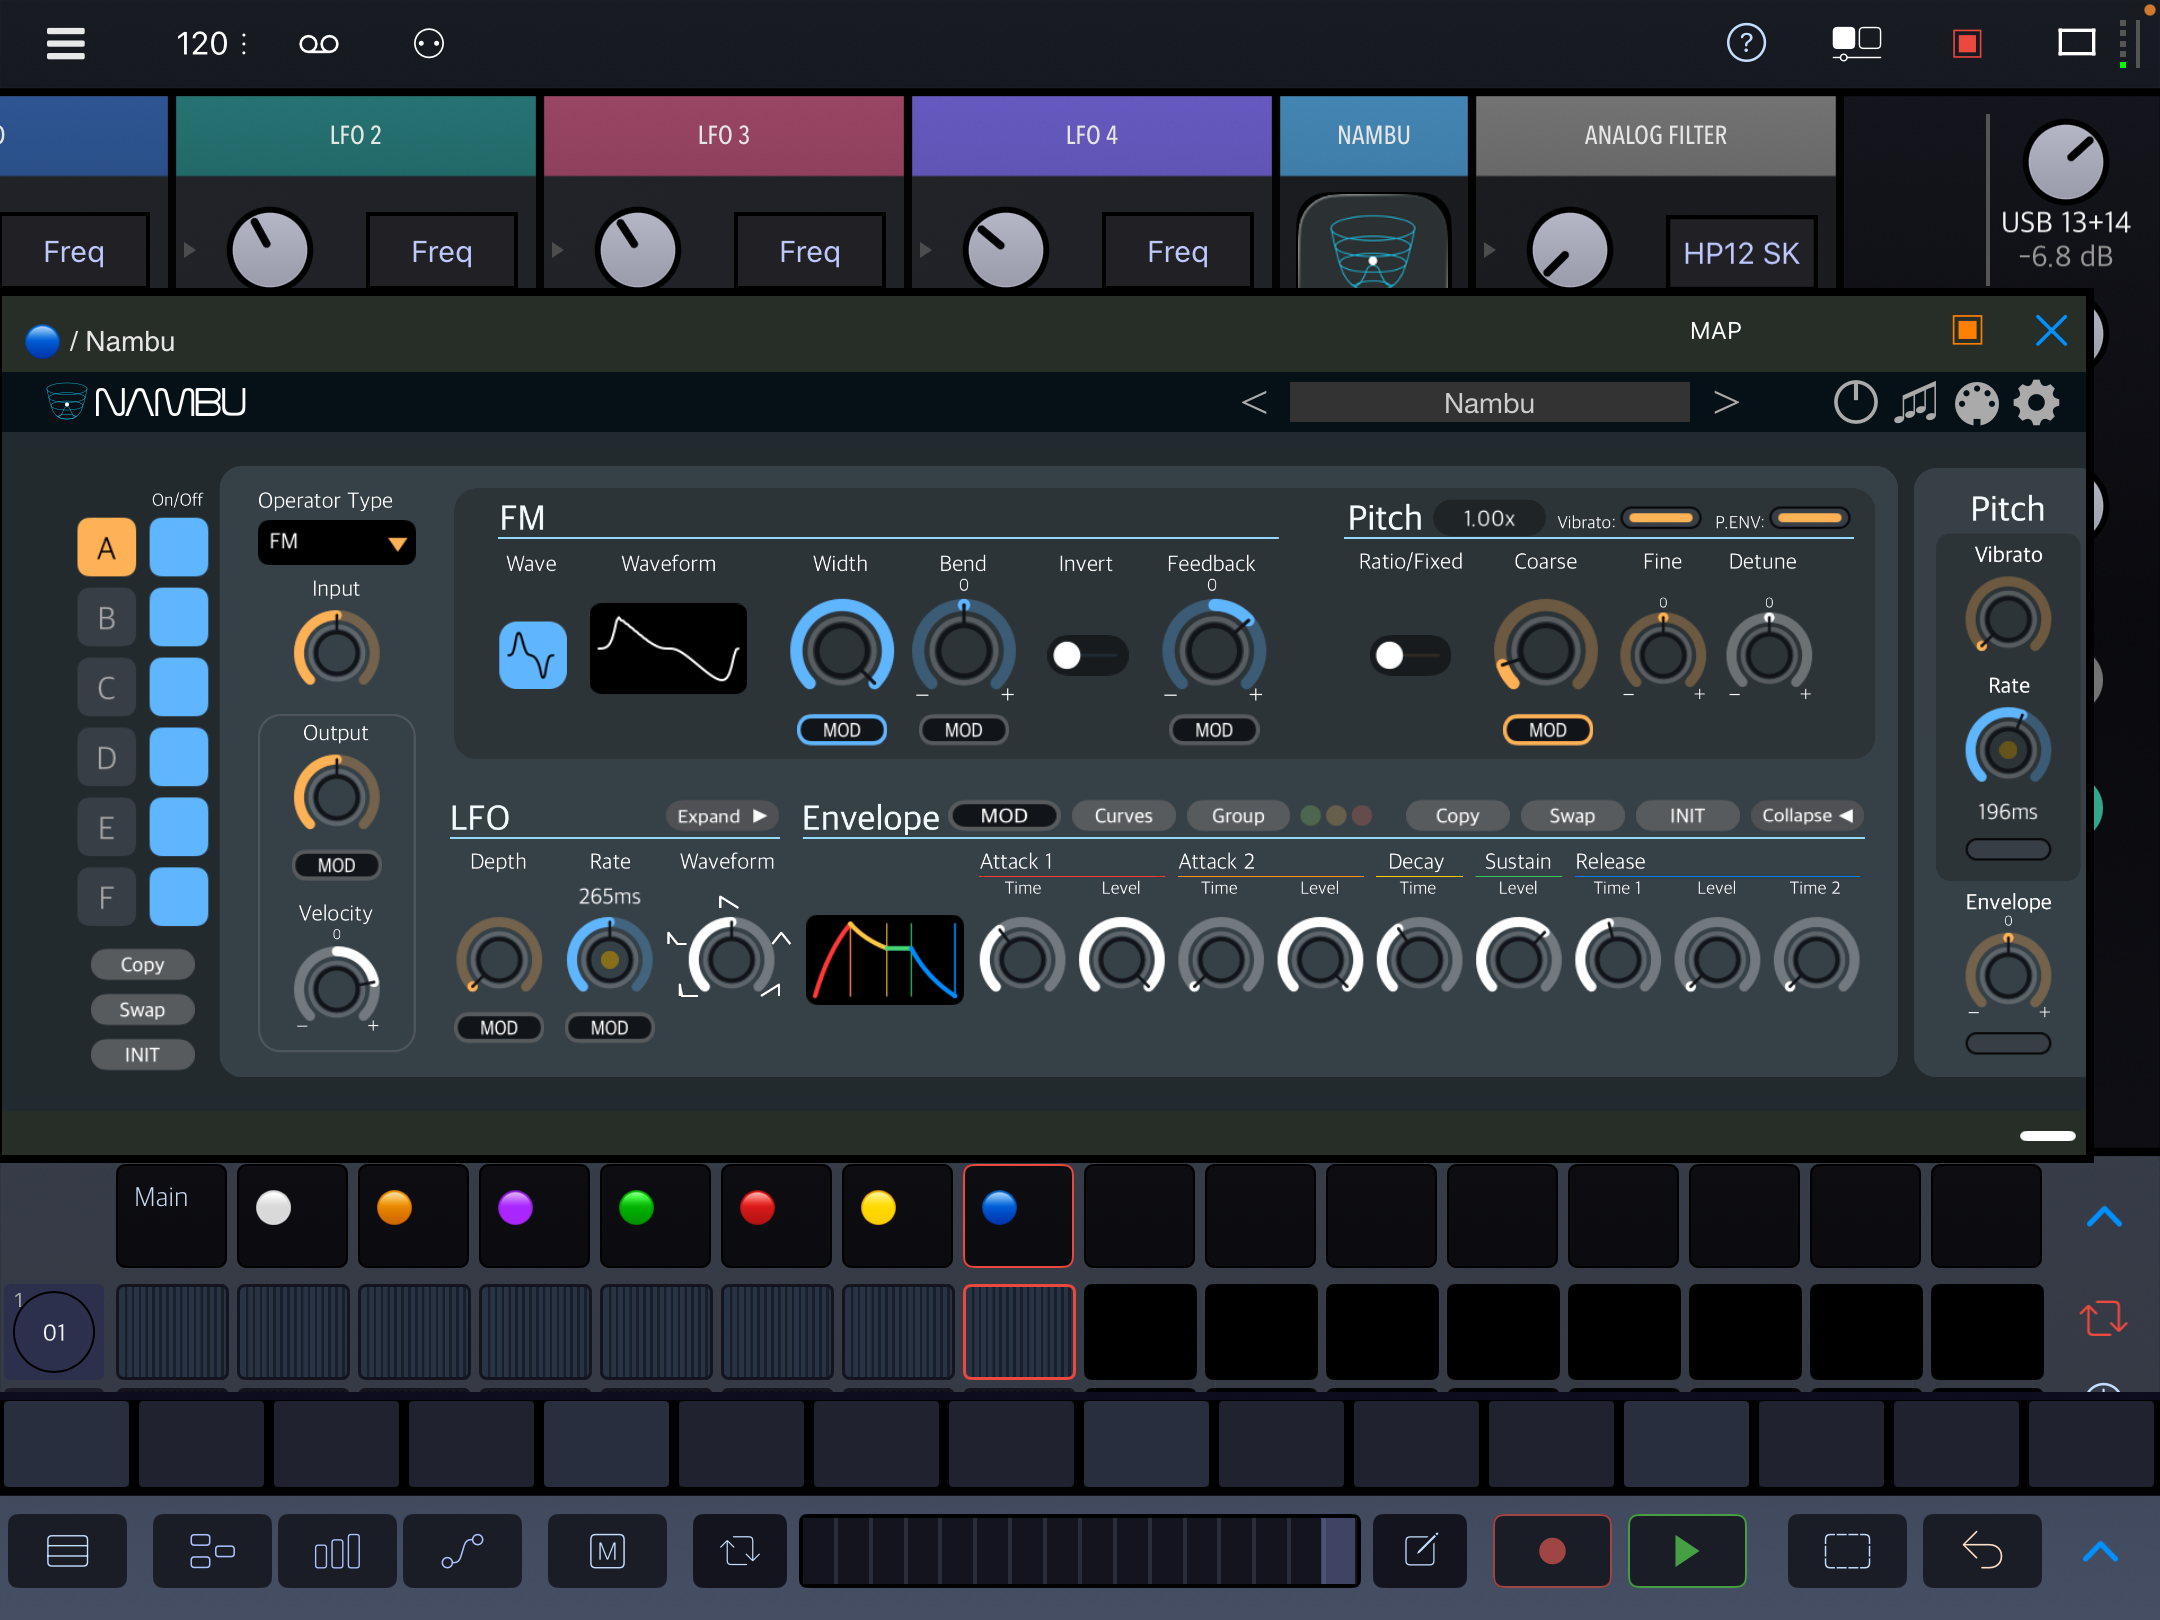2160x1620 pixels.
Task: Toggle the FM Invert switch
Action: pyautogui.click(x=1087, y=655)
